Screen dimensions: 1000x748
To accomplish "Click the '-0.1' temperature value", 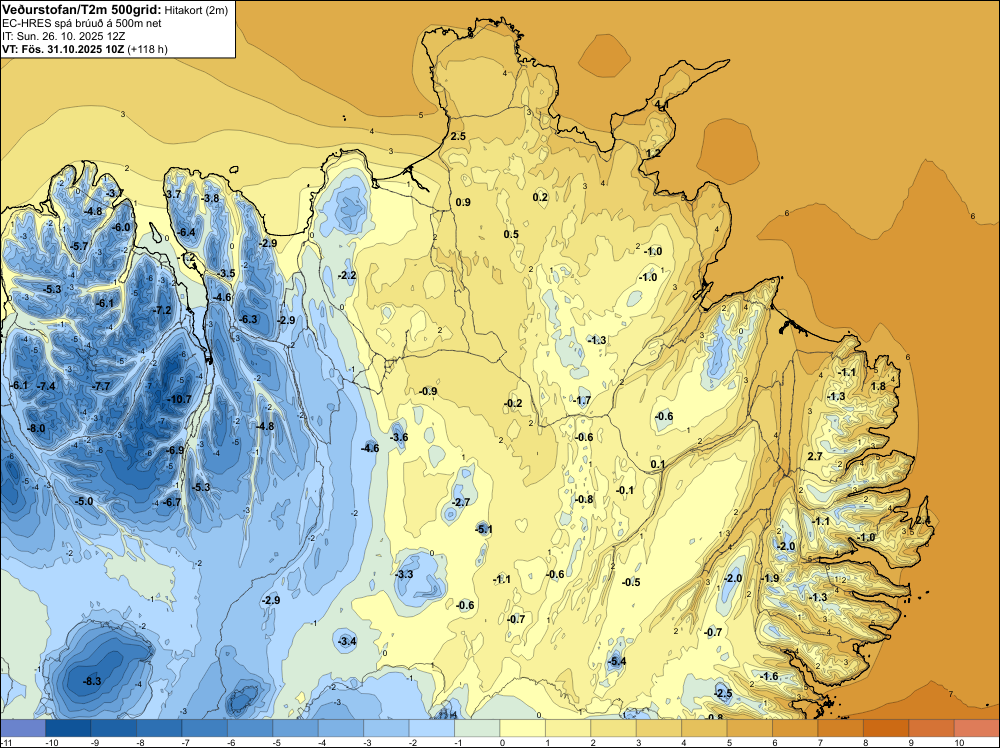I will 625,490.
